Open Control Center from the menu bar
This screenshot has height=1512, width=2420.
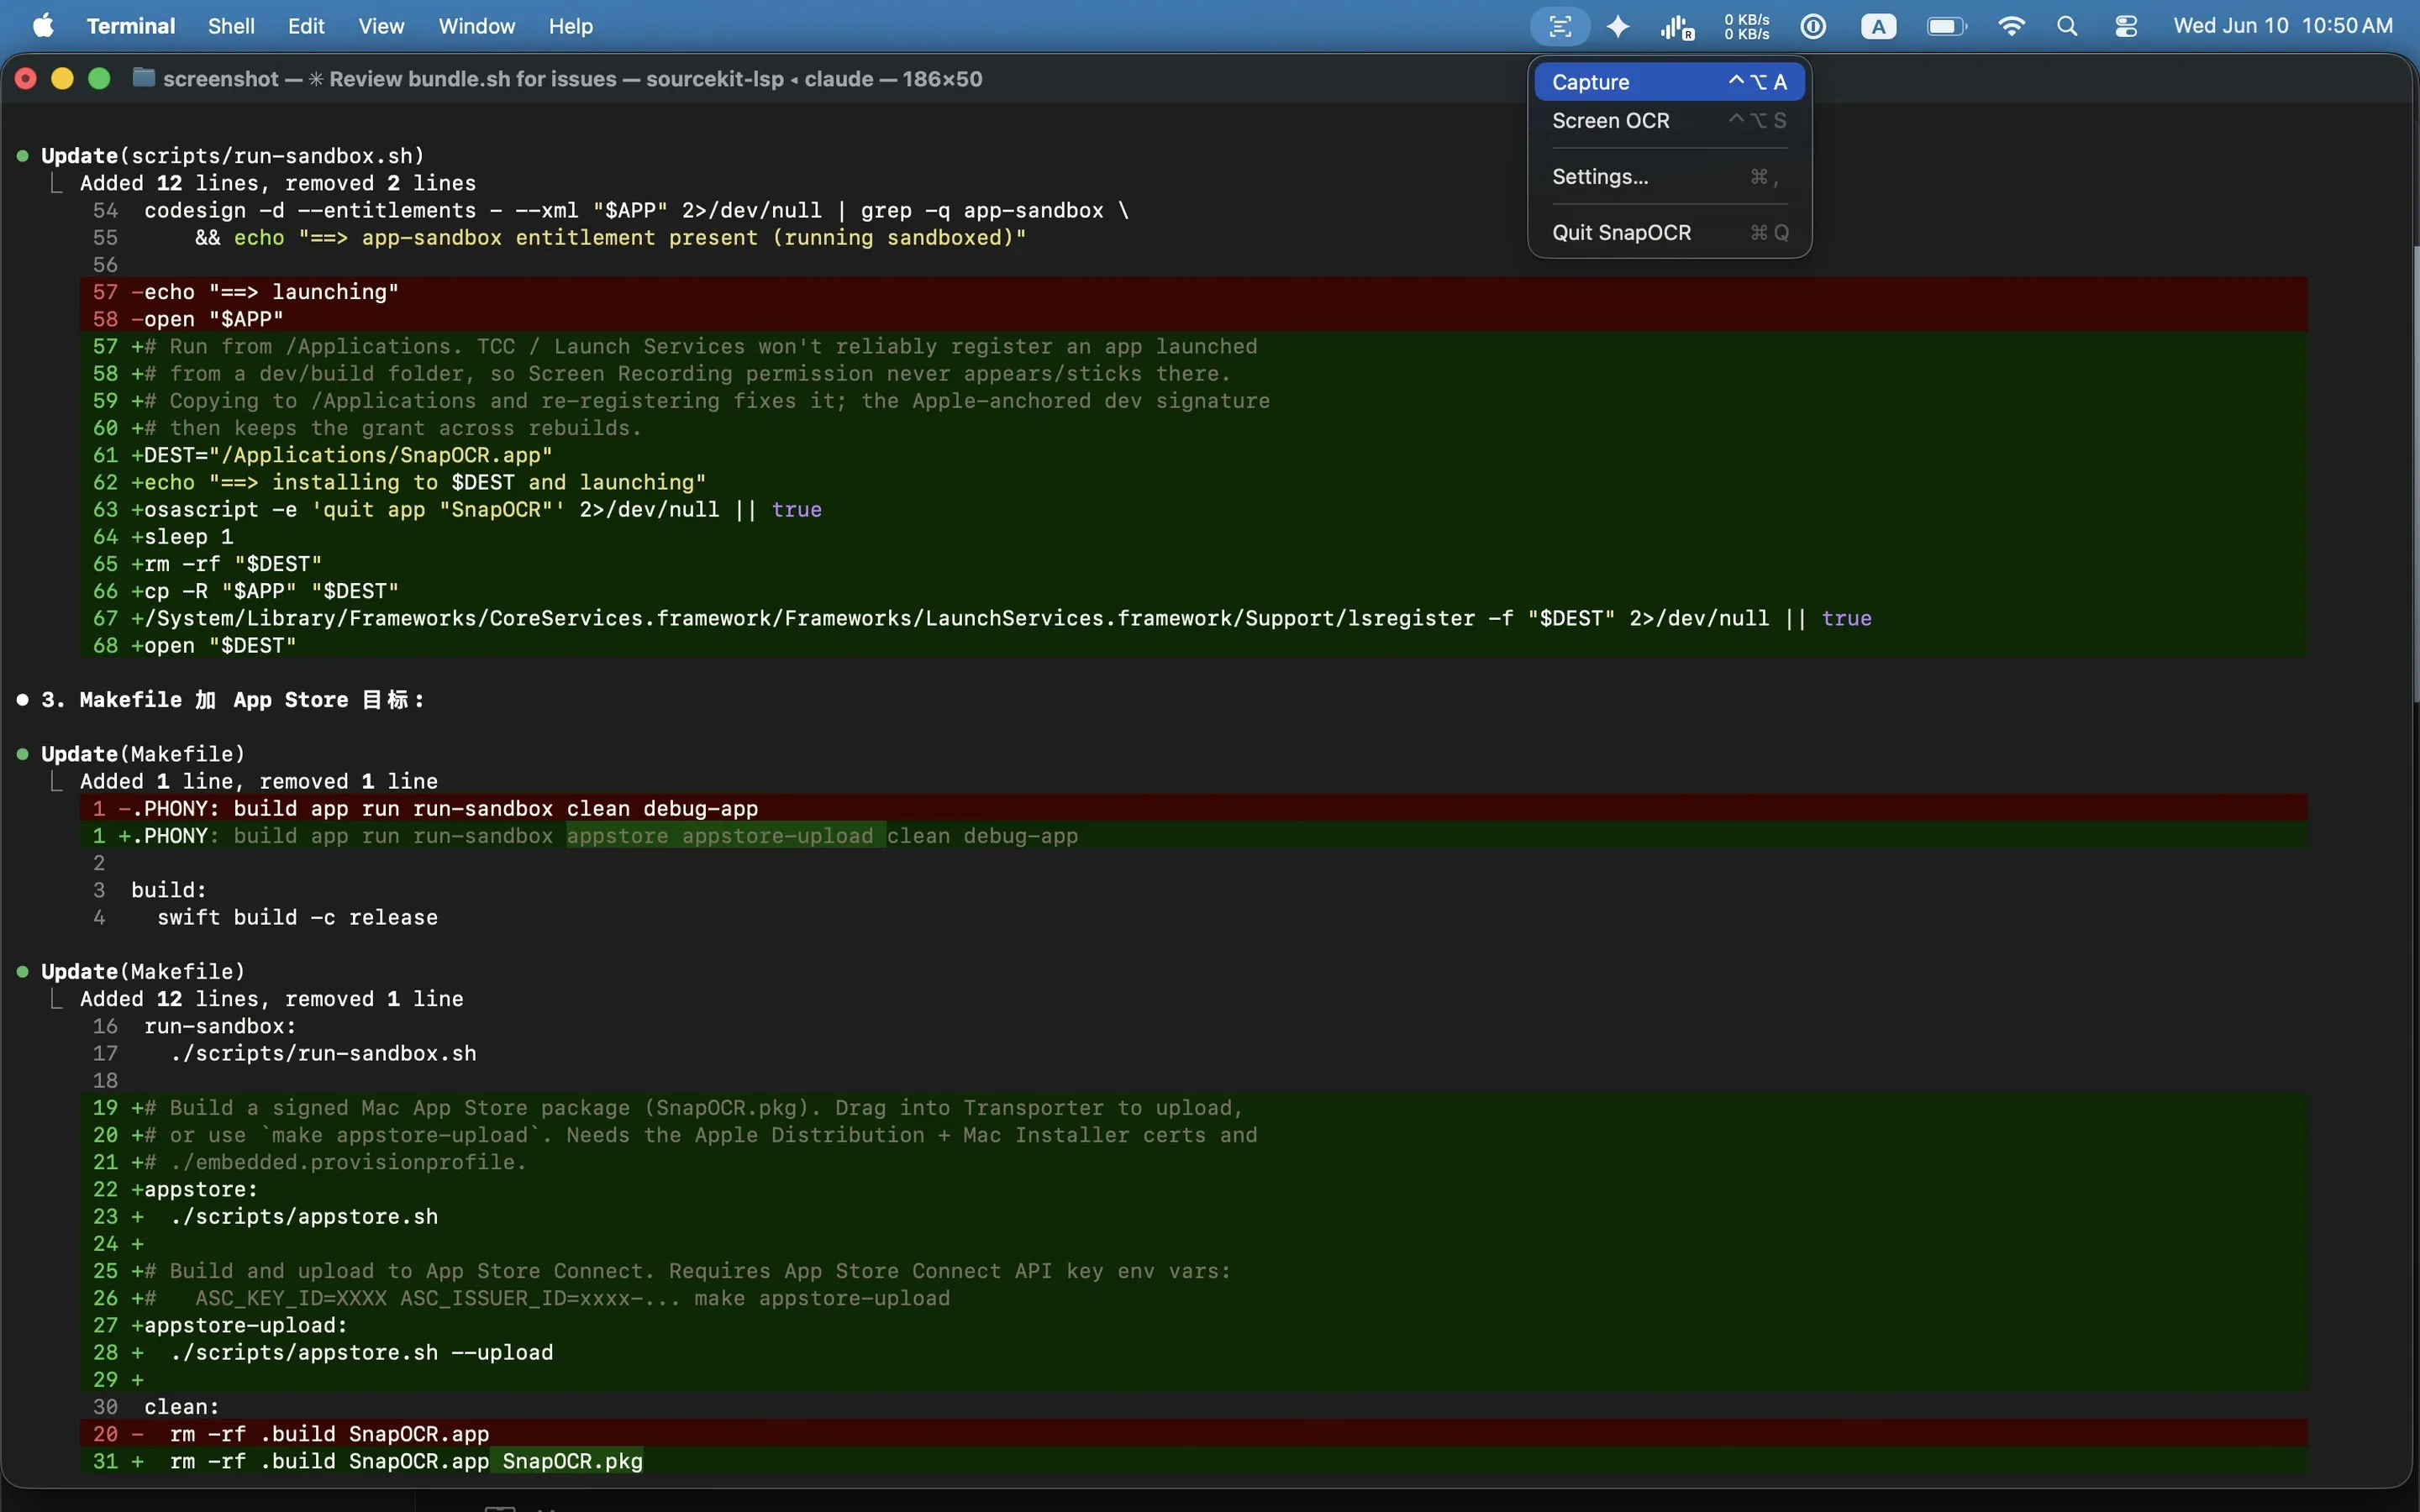coord(2126,26)
